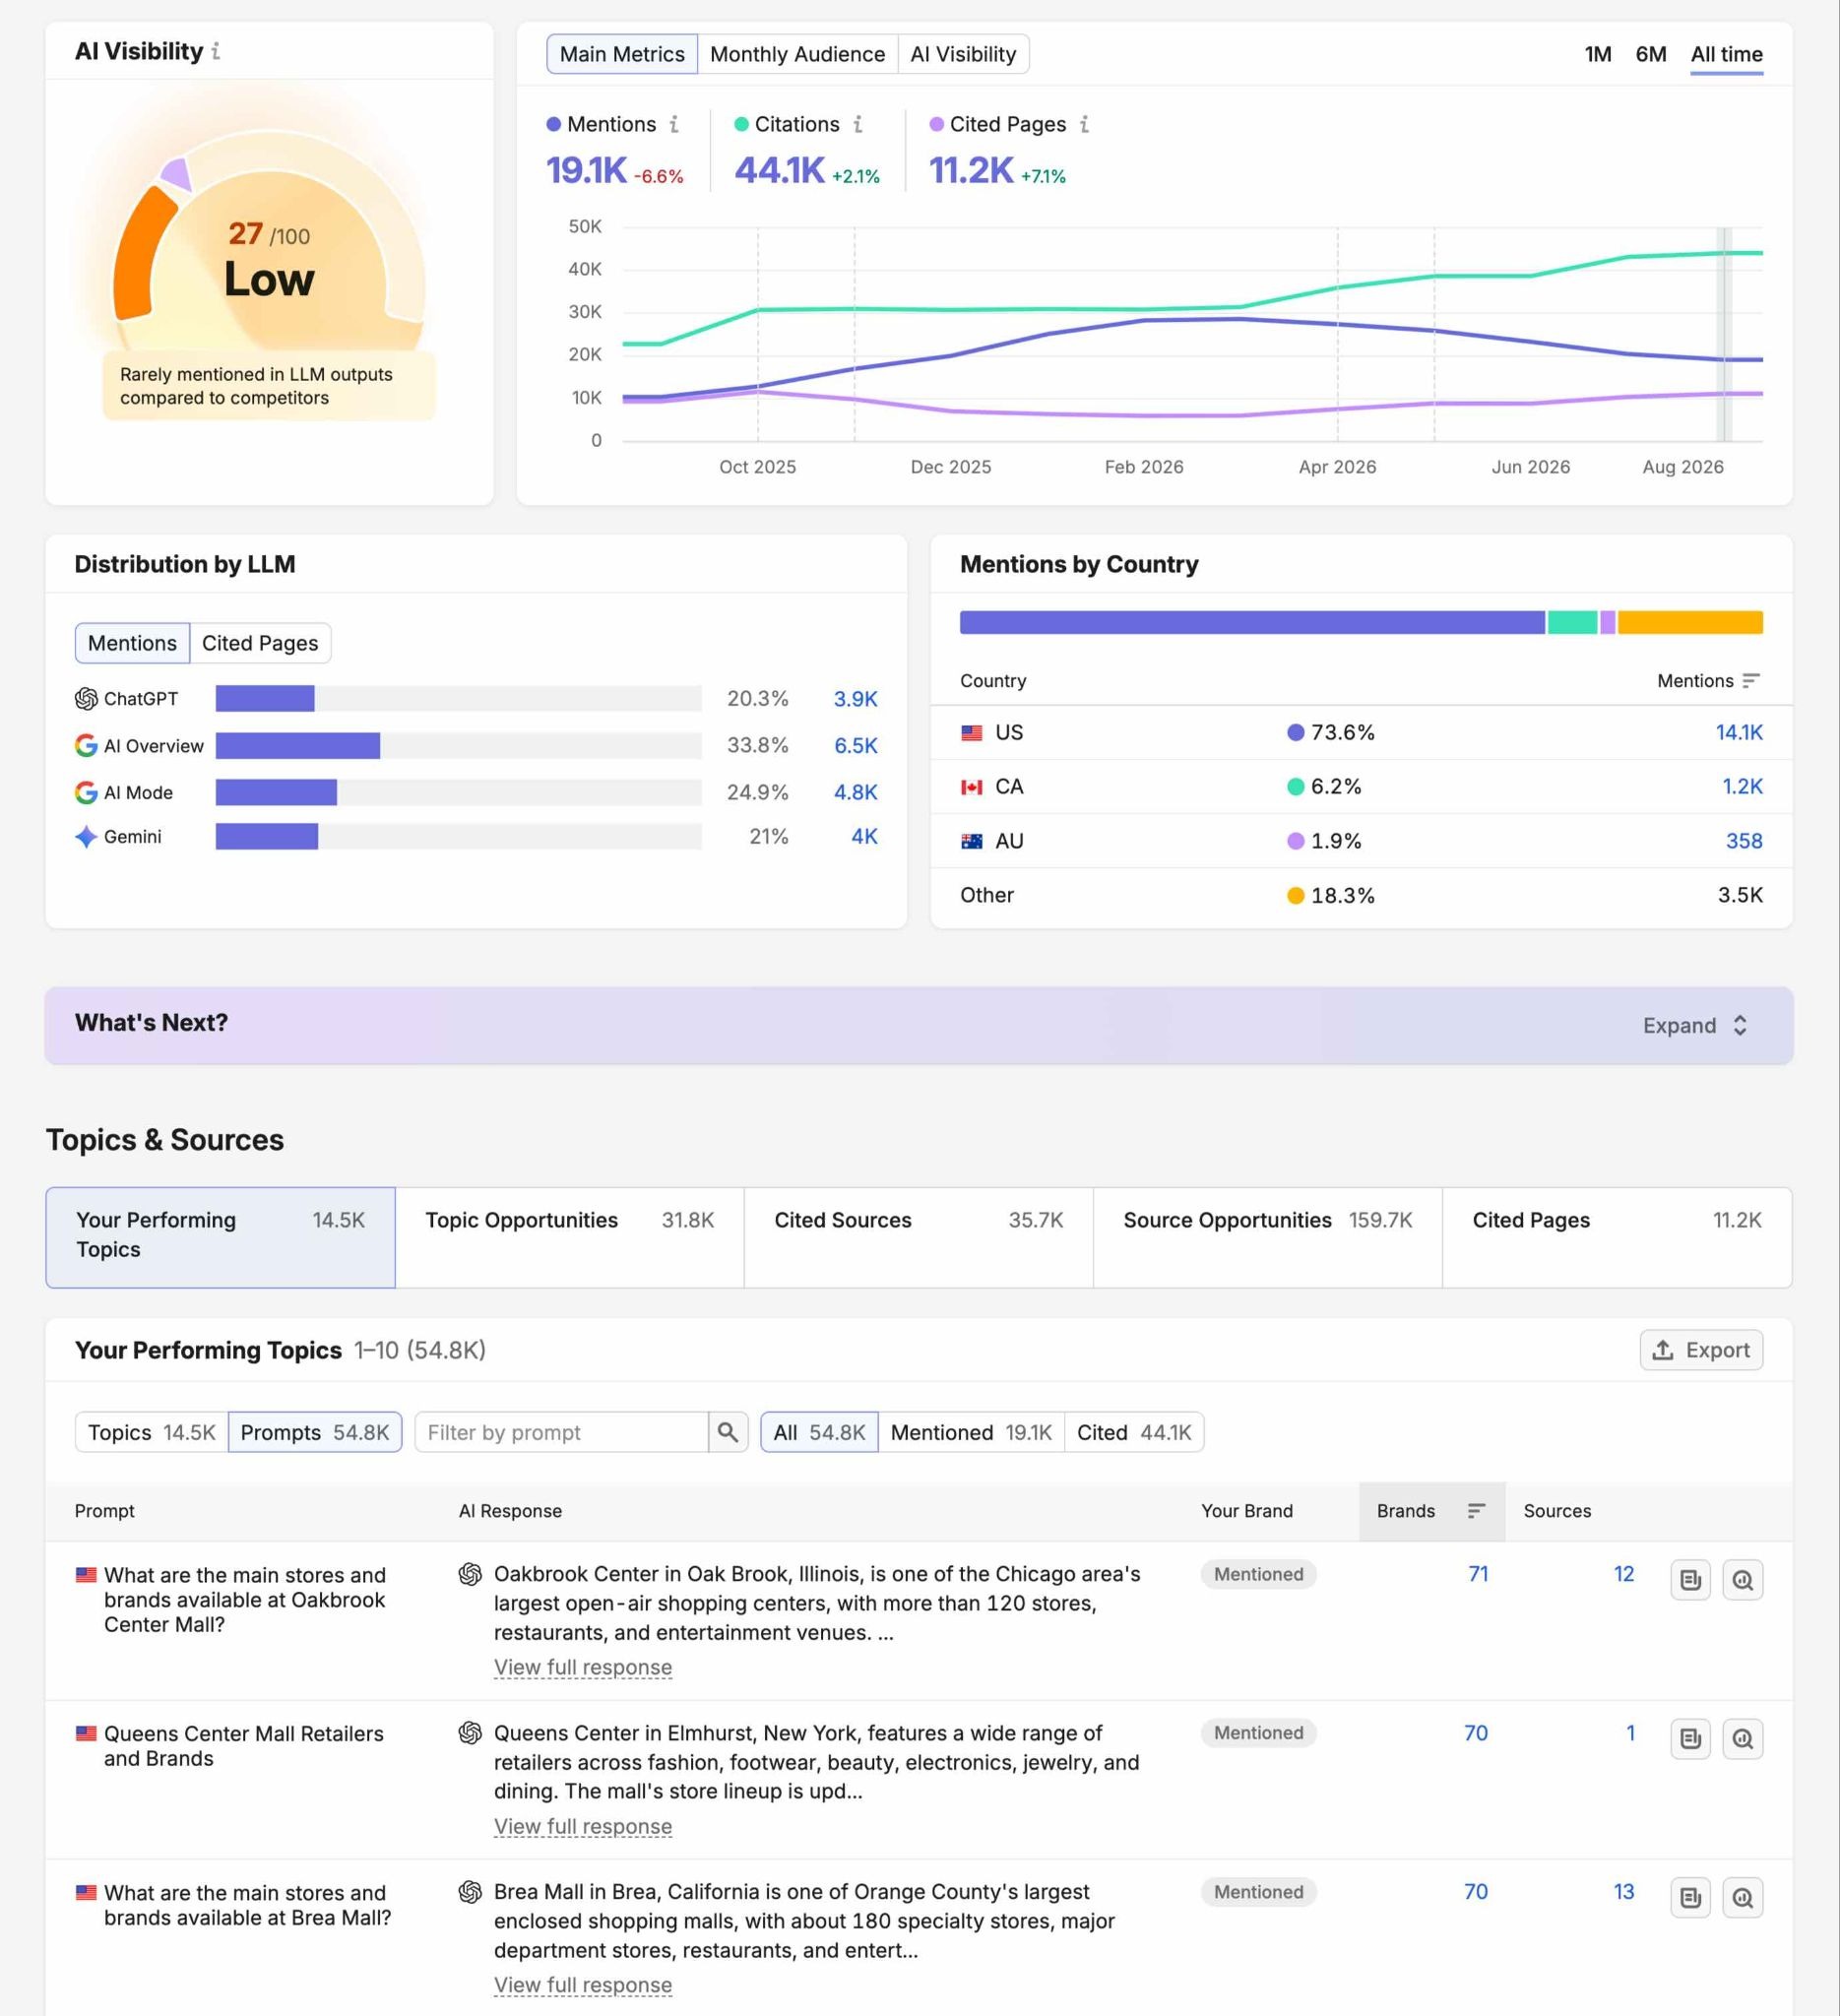
Task: Click the search magnifier in prompt filter
Action: (x=728, y=1432)
